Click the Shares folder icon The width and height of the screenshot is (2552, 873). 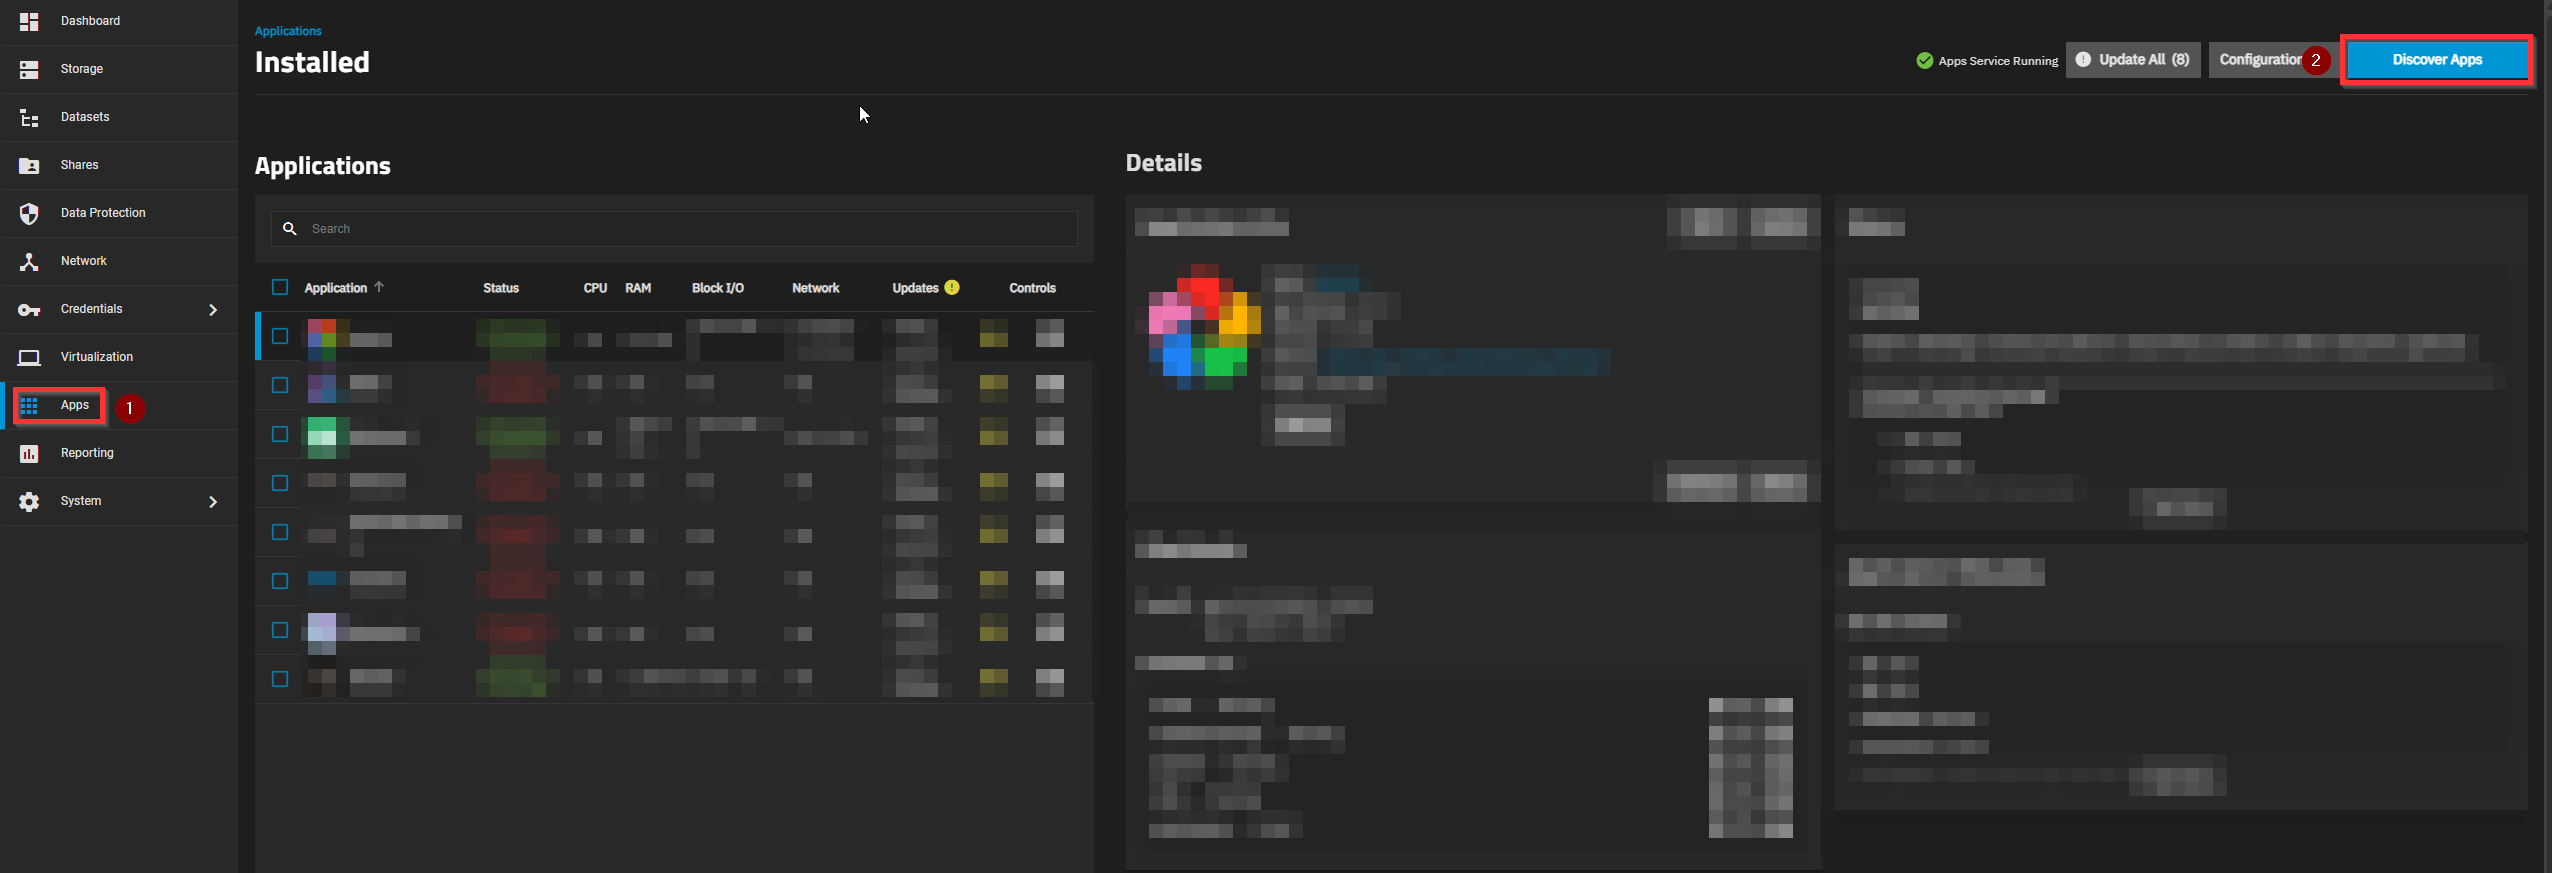(x=29, y=165)
